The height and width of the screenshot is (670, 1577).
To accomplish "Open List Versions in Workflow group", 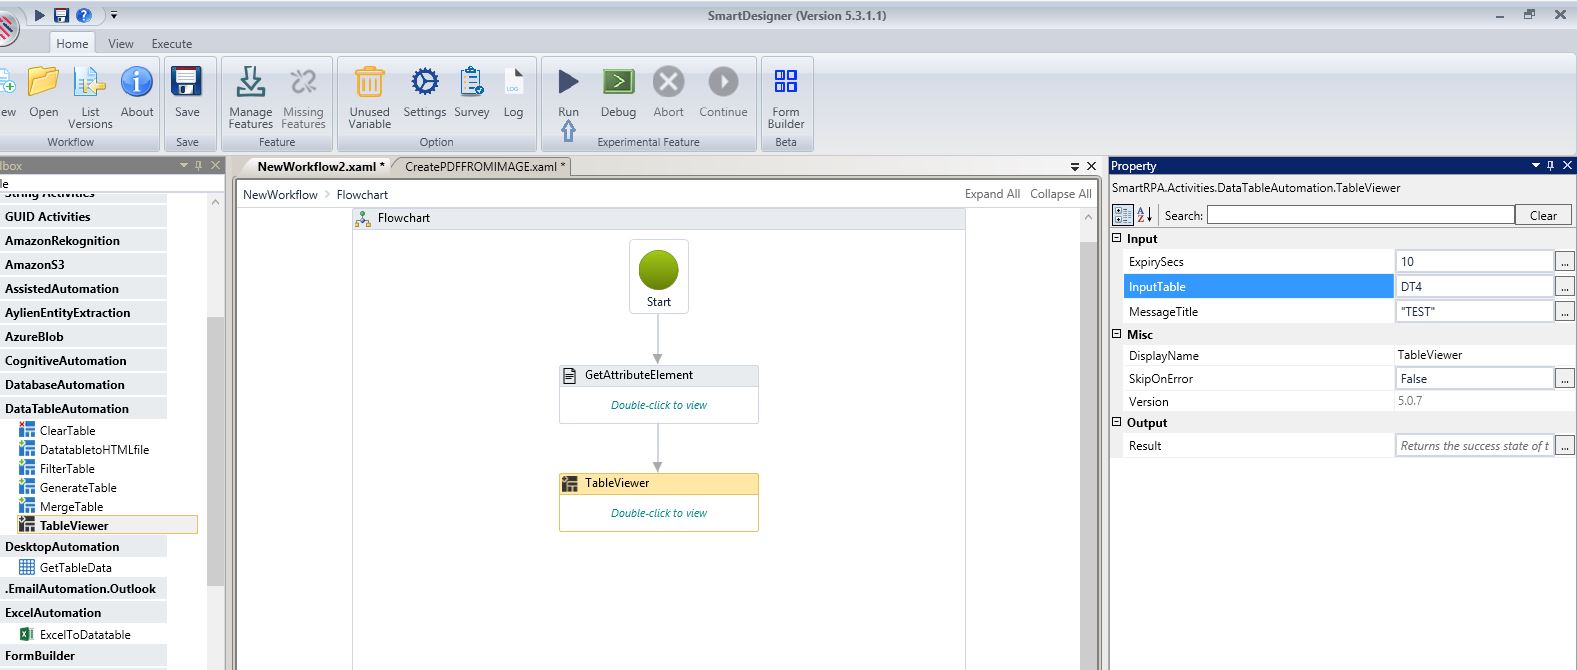I will point(90,82).
